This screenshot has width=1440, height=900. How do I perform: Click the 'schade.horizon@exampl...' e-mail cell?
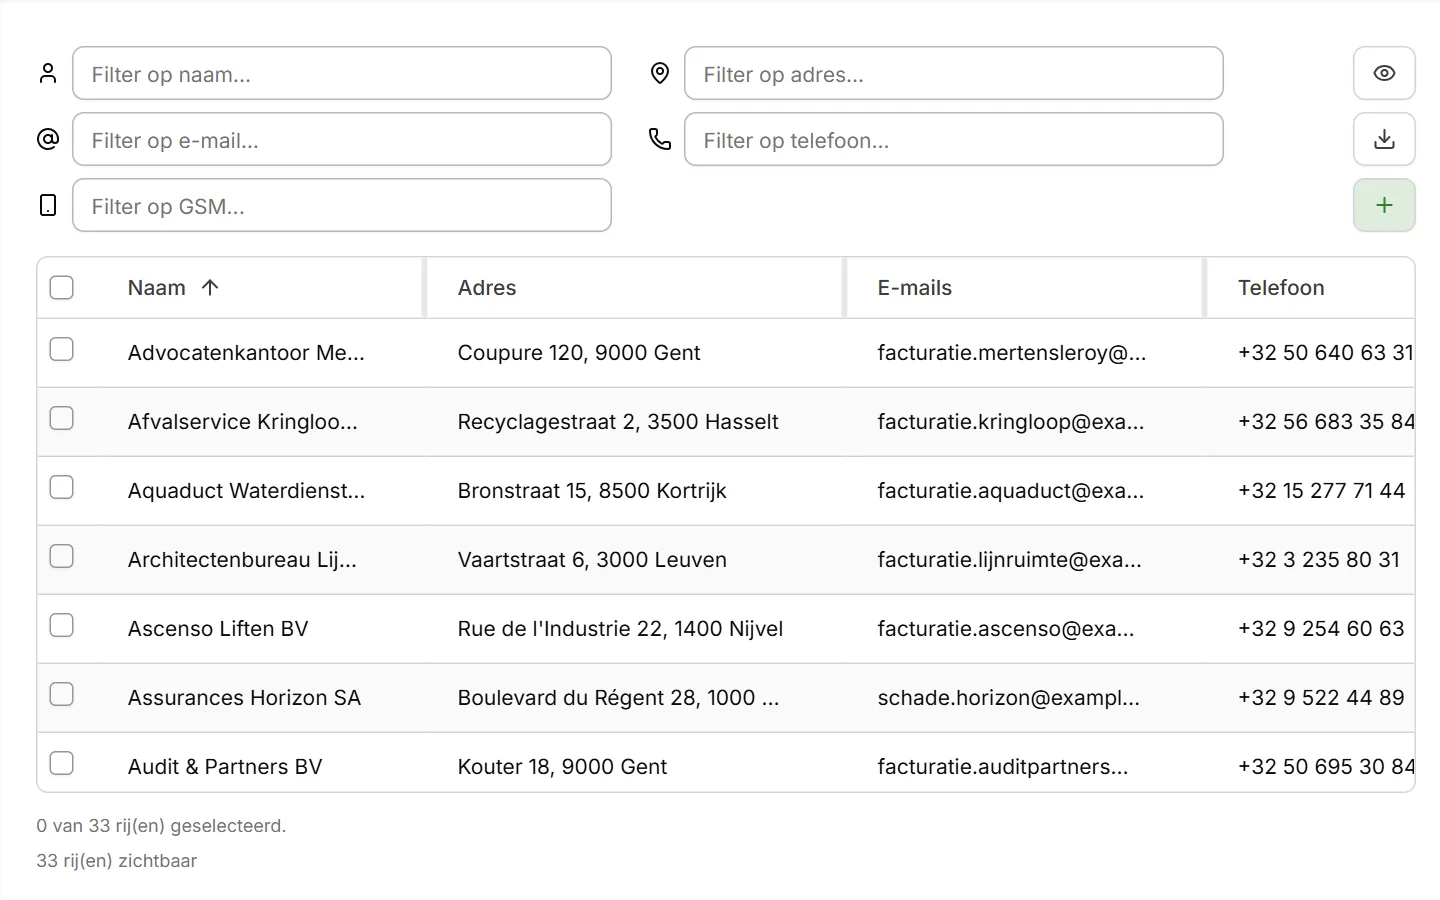point(1008,698)
